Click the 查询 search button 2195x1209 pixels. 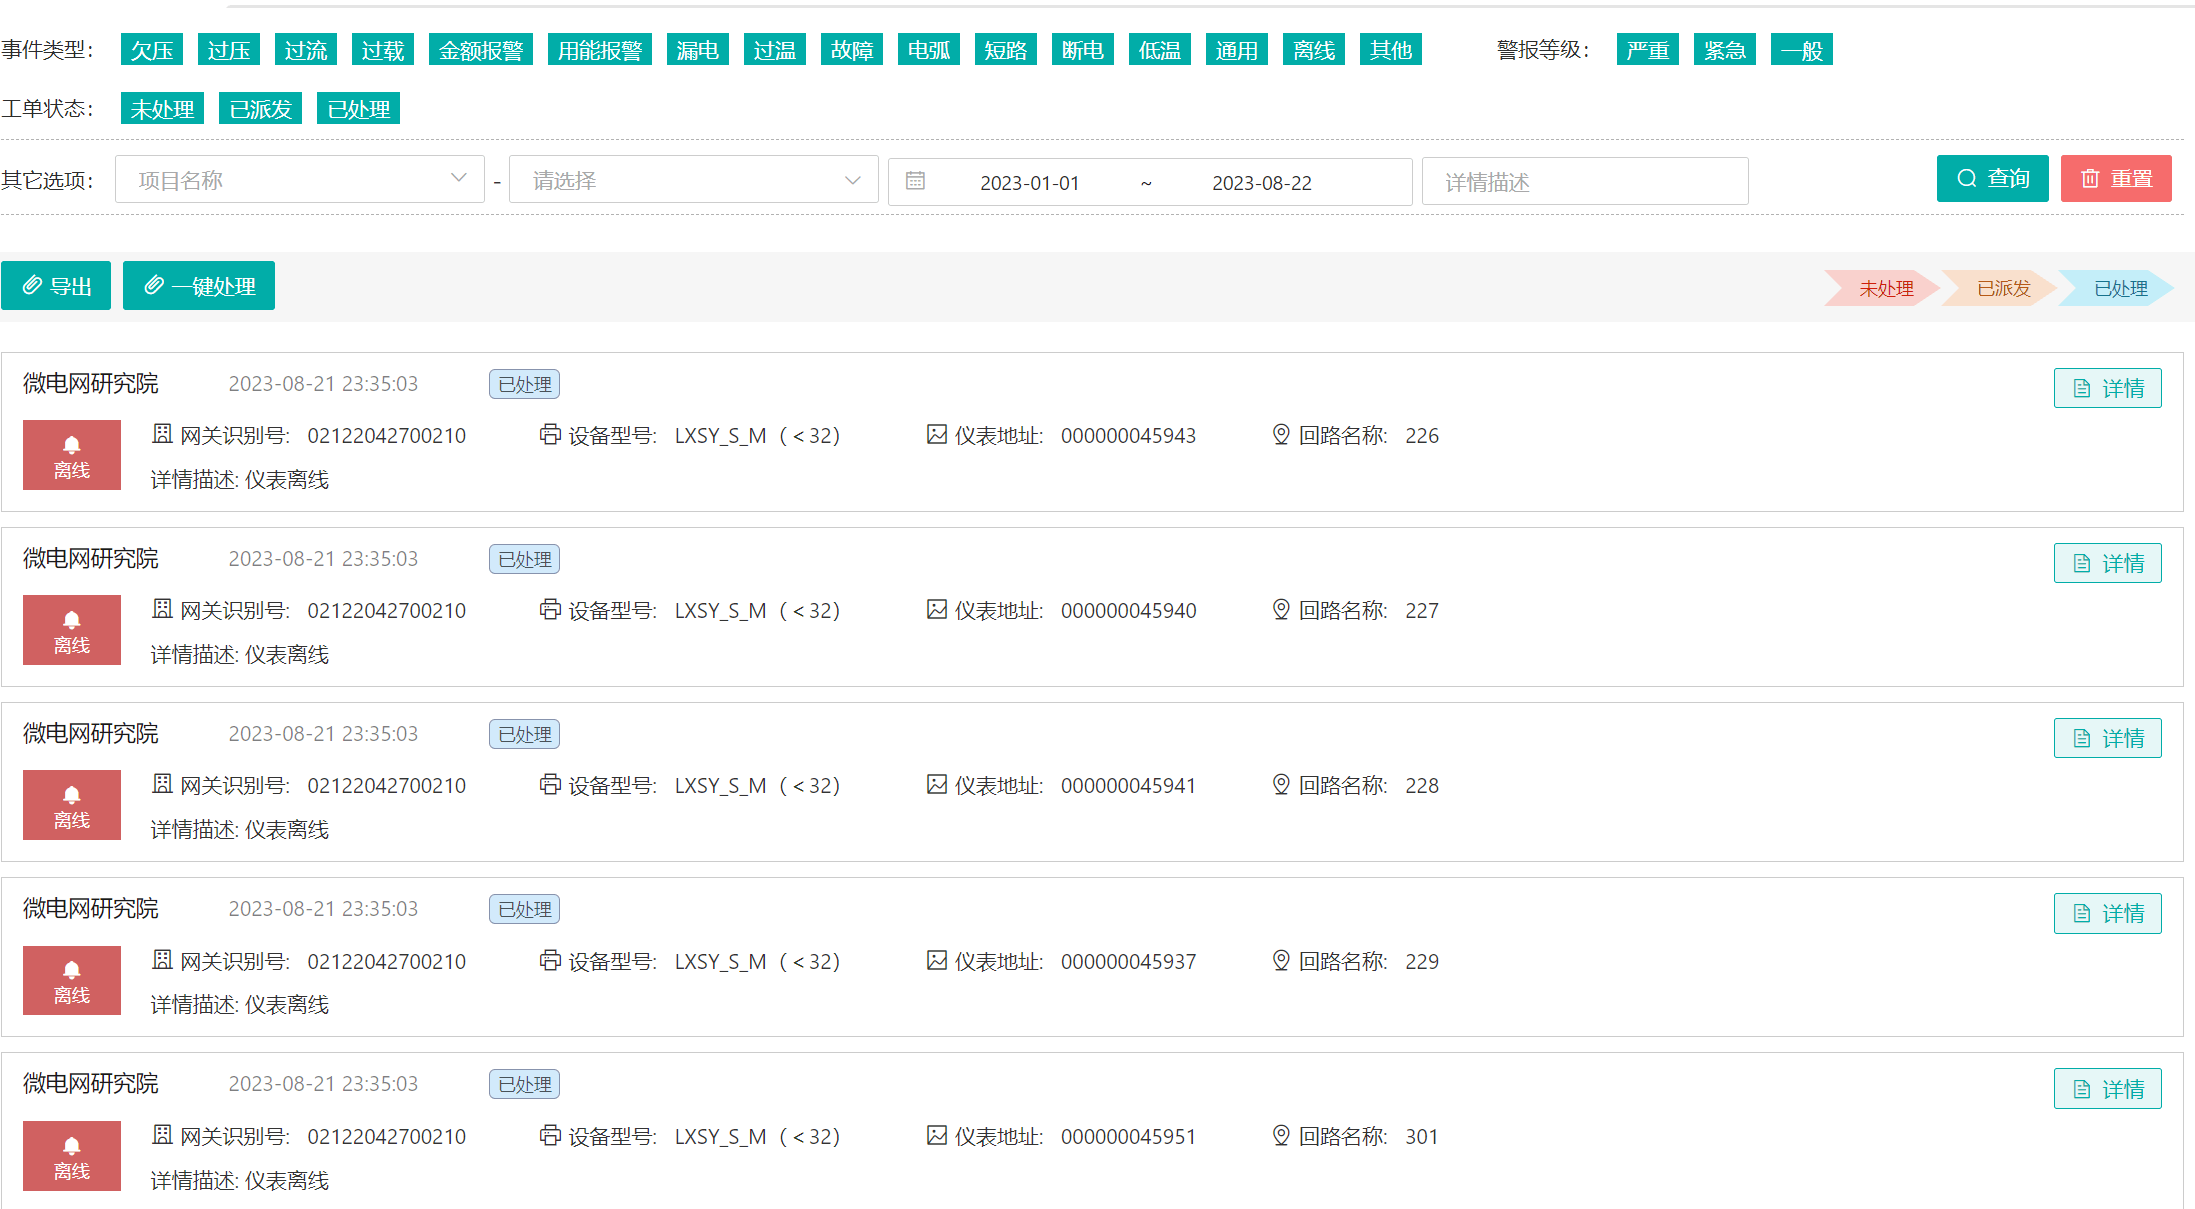(x=1992, y=179)
